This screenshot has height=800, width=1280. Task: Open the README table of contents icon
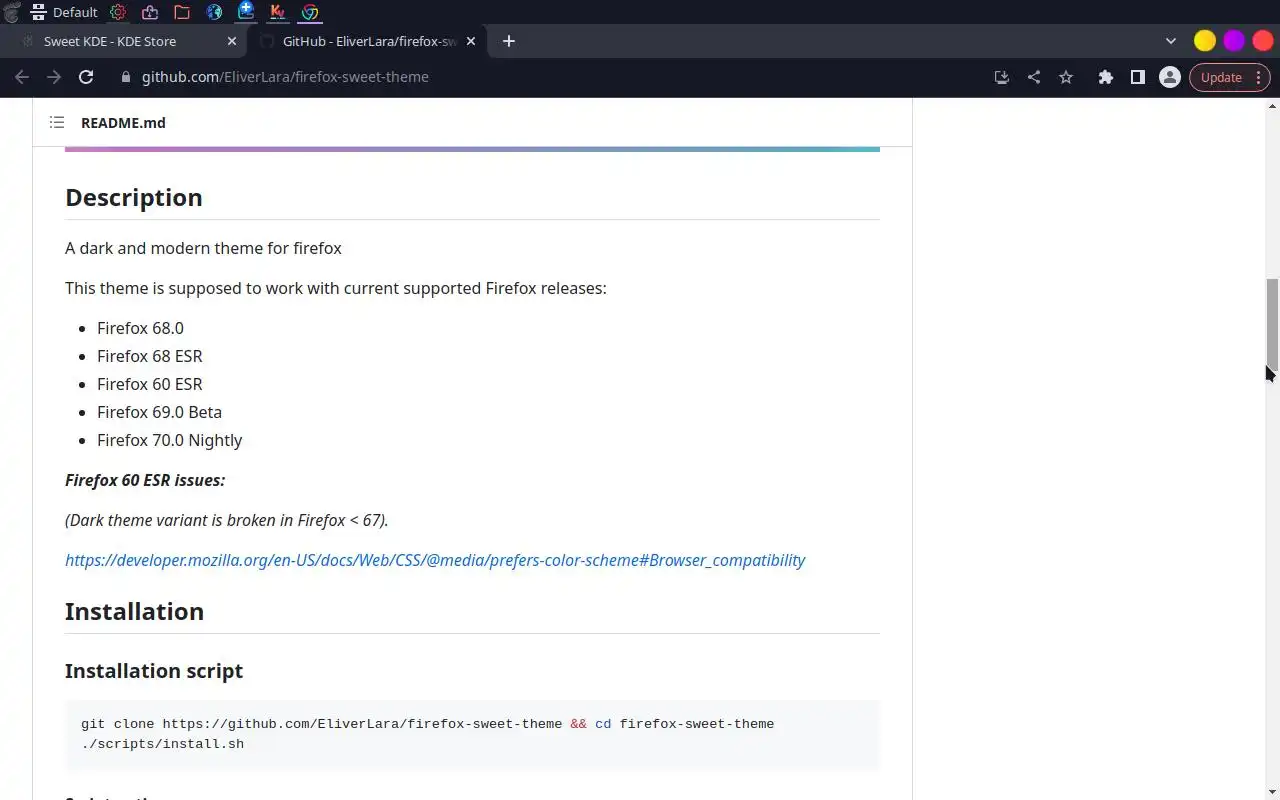click(x=57, y=123)
